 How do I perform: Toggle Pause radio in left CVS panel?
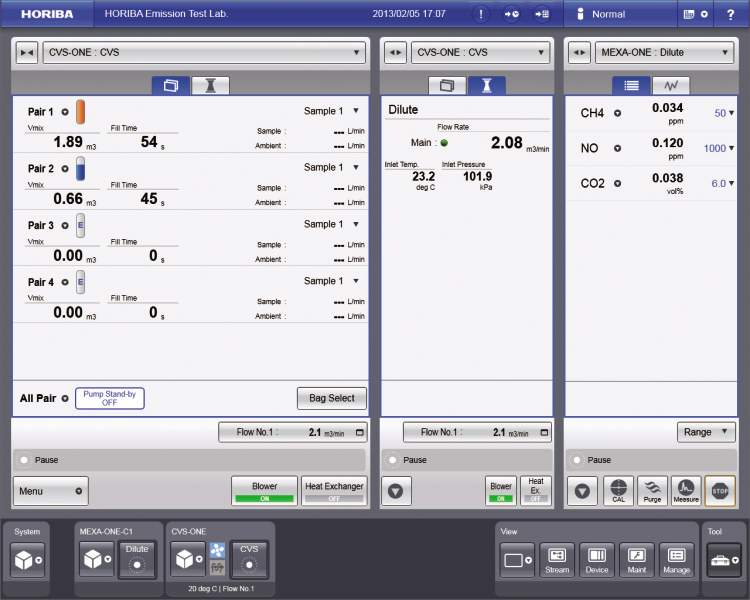(24, 460)
